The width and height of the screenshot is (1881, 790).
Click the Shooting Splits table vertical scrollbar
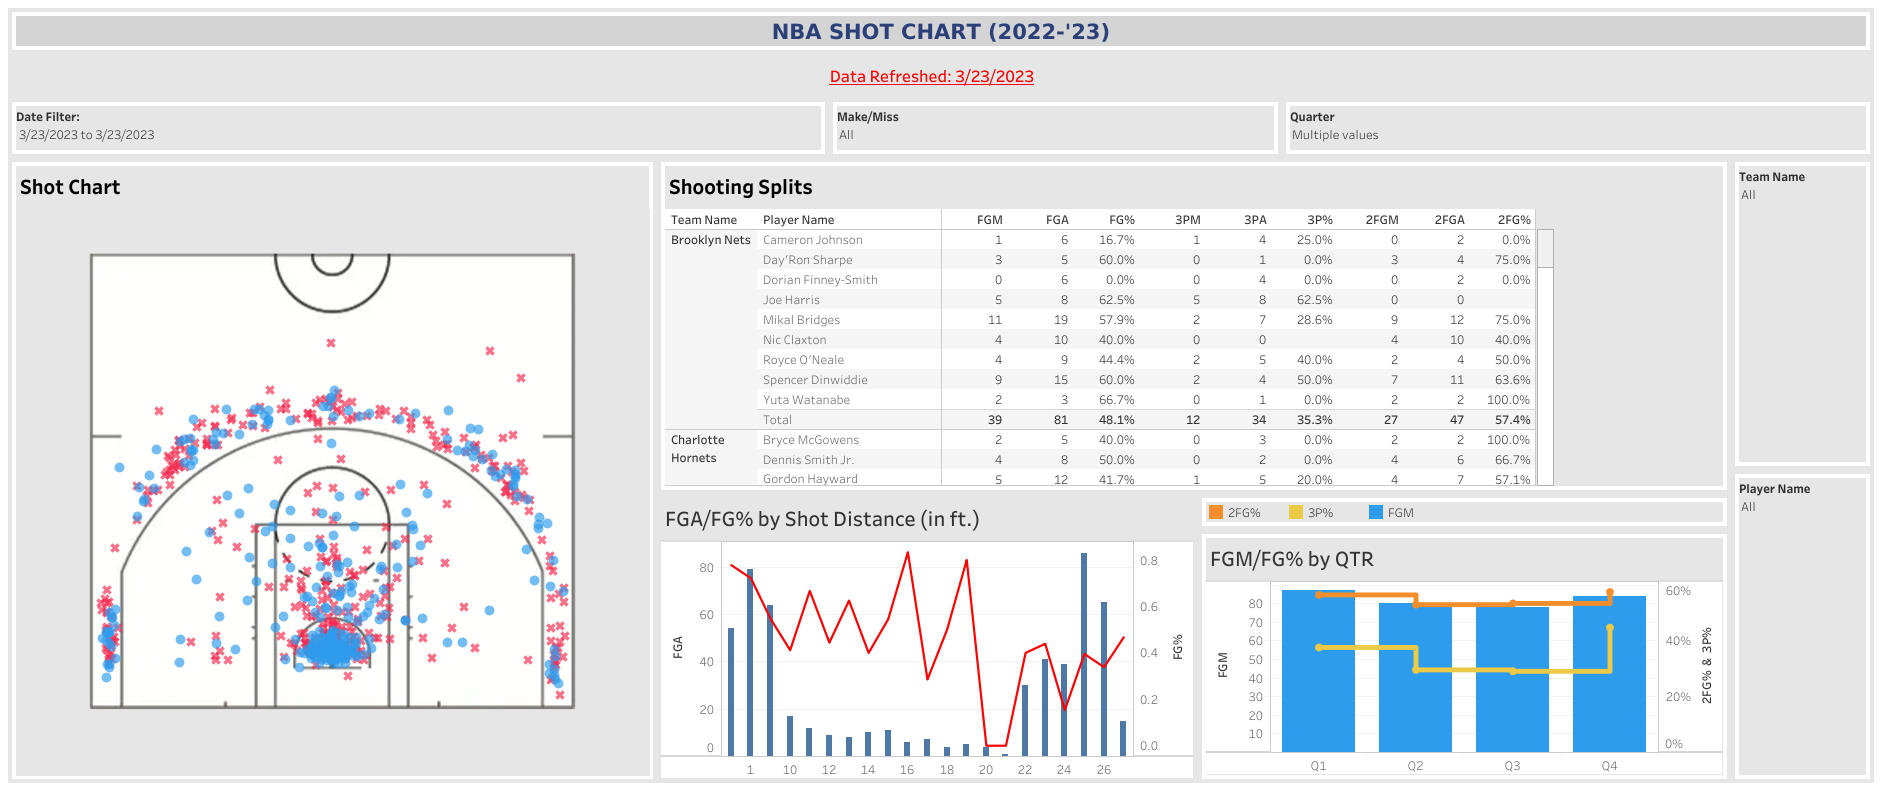(x=1545, y=250)
